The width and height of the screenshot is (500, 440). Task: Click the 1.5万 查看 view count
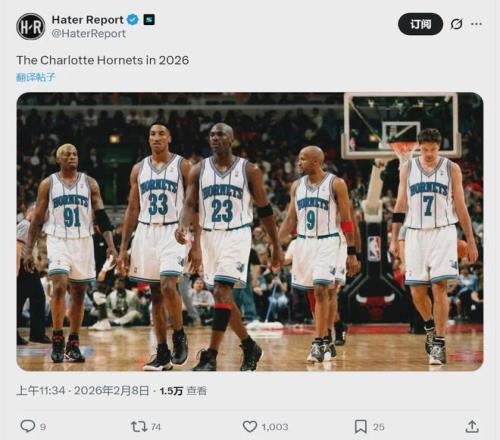183,391
